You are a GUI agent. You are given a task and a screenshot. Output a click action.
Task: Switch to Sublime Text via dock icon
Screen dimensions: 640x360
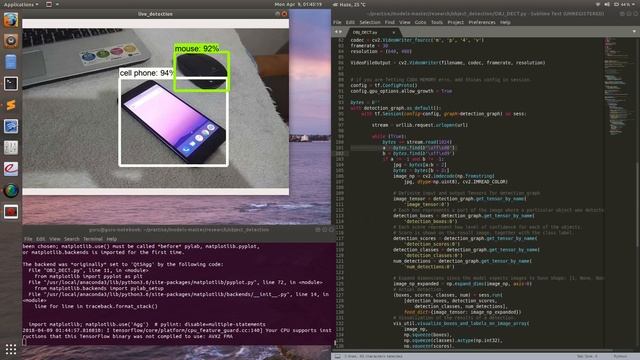(11, 105)
